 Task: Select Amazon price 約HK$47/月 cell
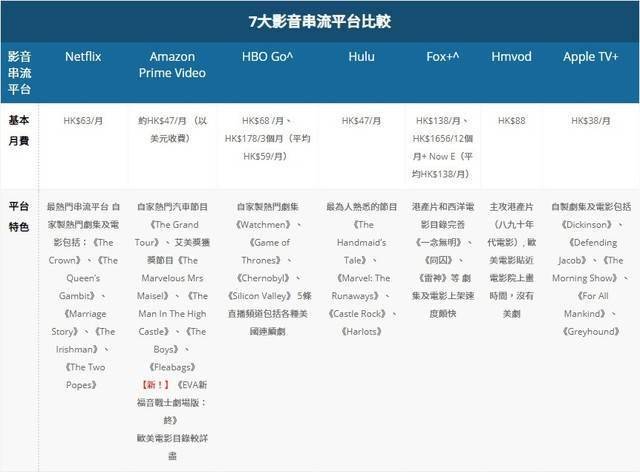[x=172, y=129]
